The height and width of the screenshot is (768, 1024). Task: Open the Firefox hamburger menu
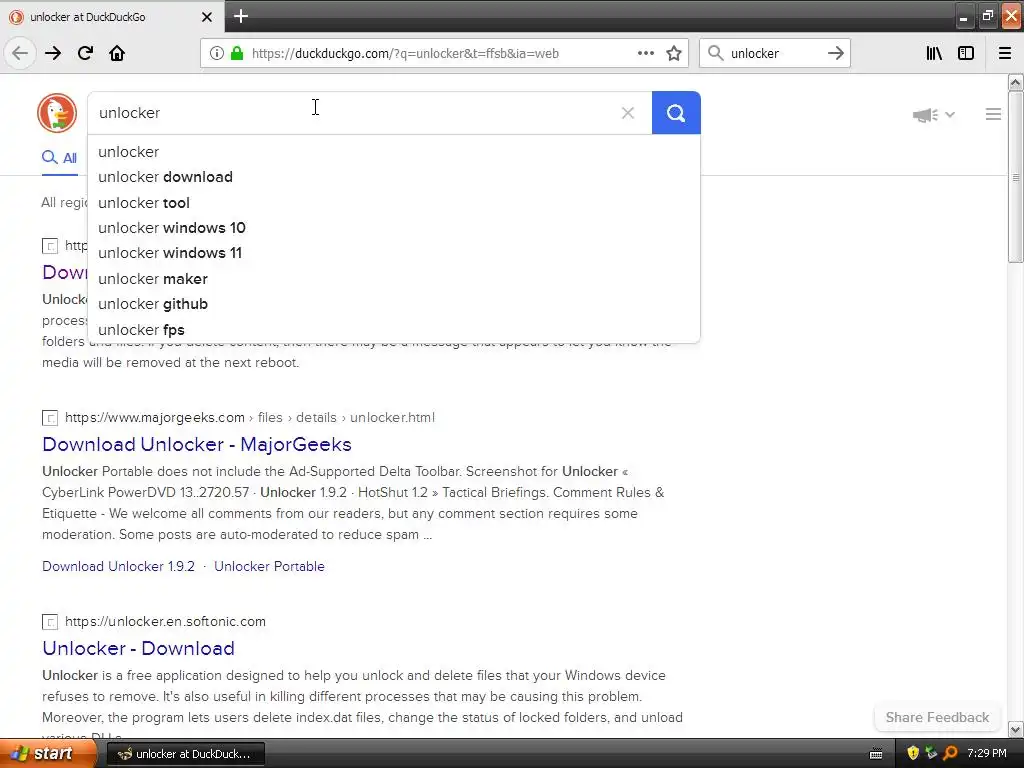[1005, 53]
